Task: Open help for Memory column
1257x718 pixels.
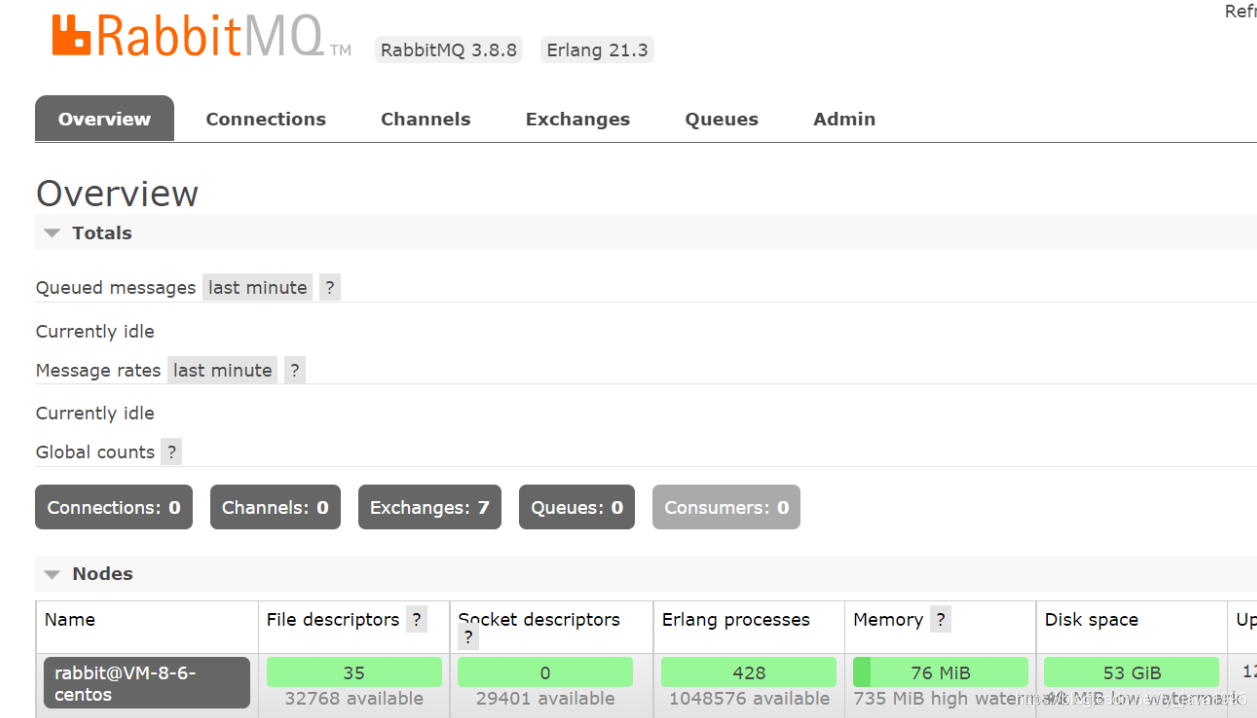Action: click(940, 620)
